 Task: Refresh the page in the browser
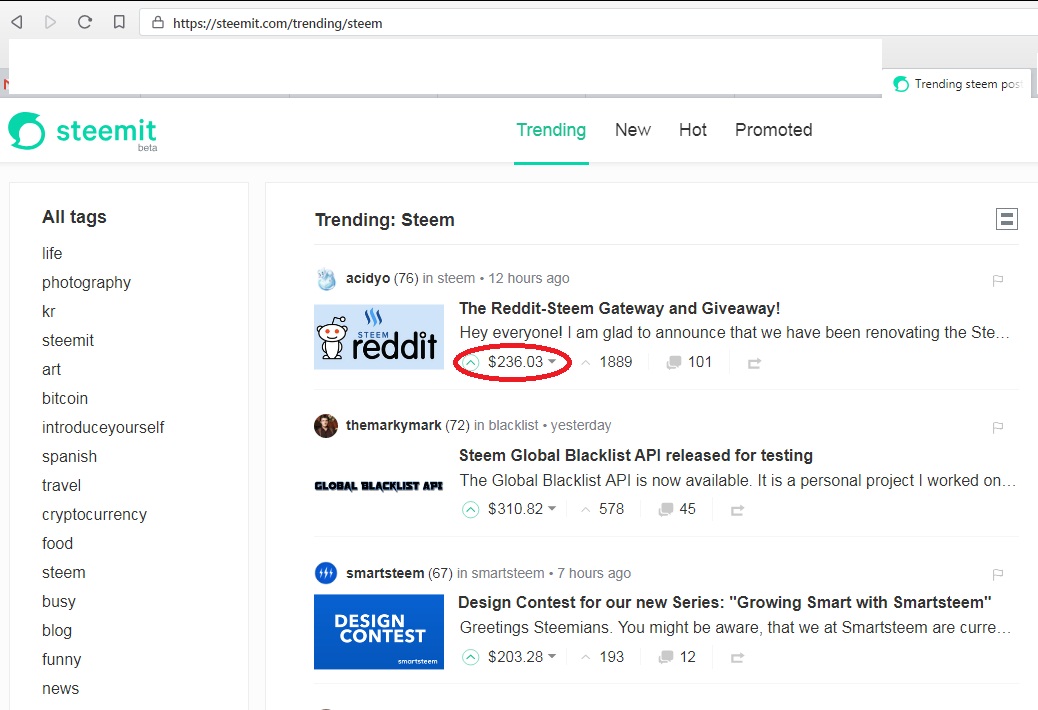click(x=85, y=21)
